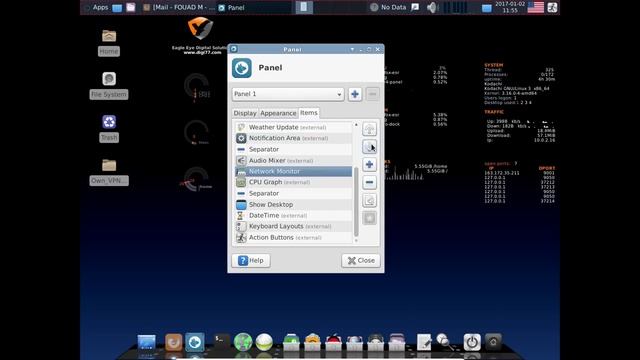Viewport: 640px width, 360px height.
Task: Click No Data weather indicator
Action: click(388, 7)
